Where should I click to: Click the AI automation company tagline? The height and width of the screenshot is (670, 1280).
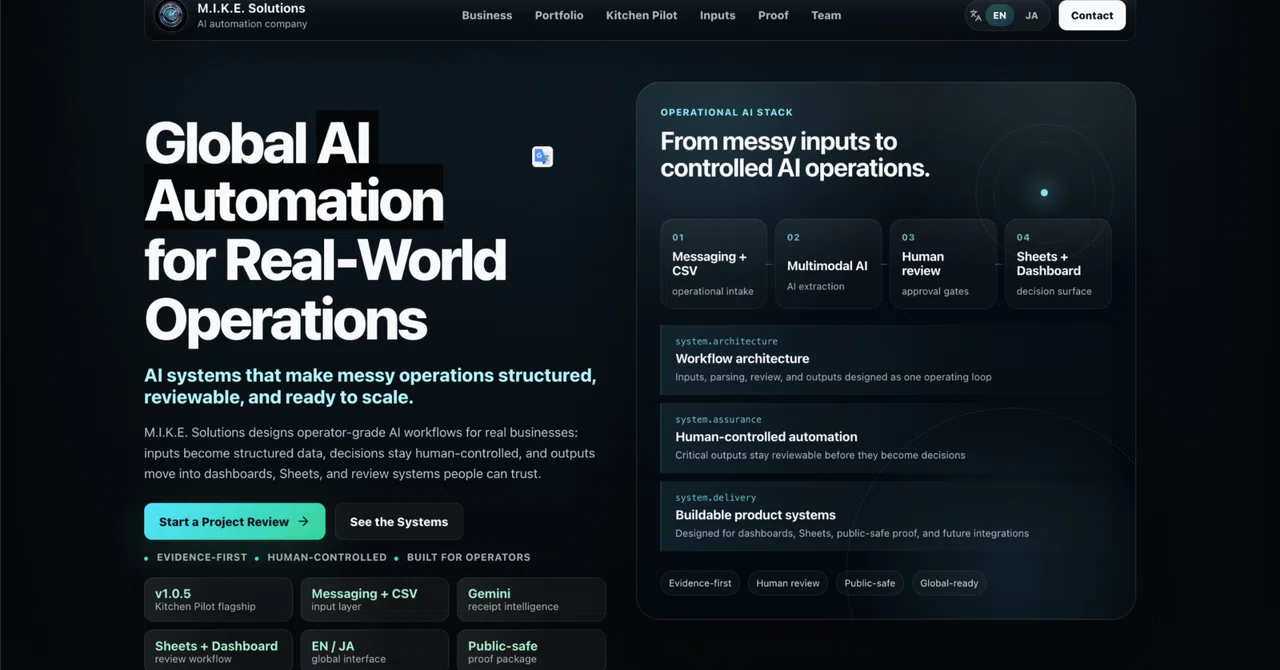pyautogui.click(x=252, y=24)
